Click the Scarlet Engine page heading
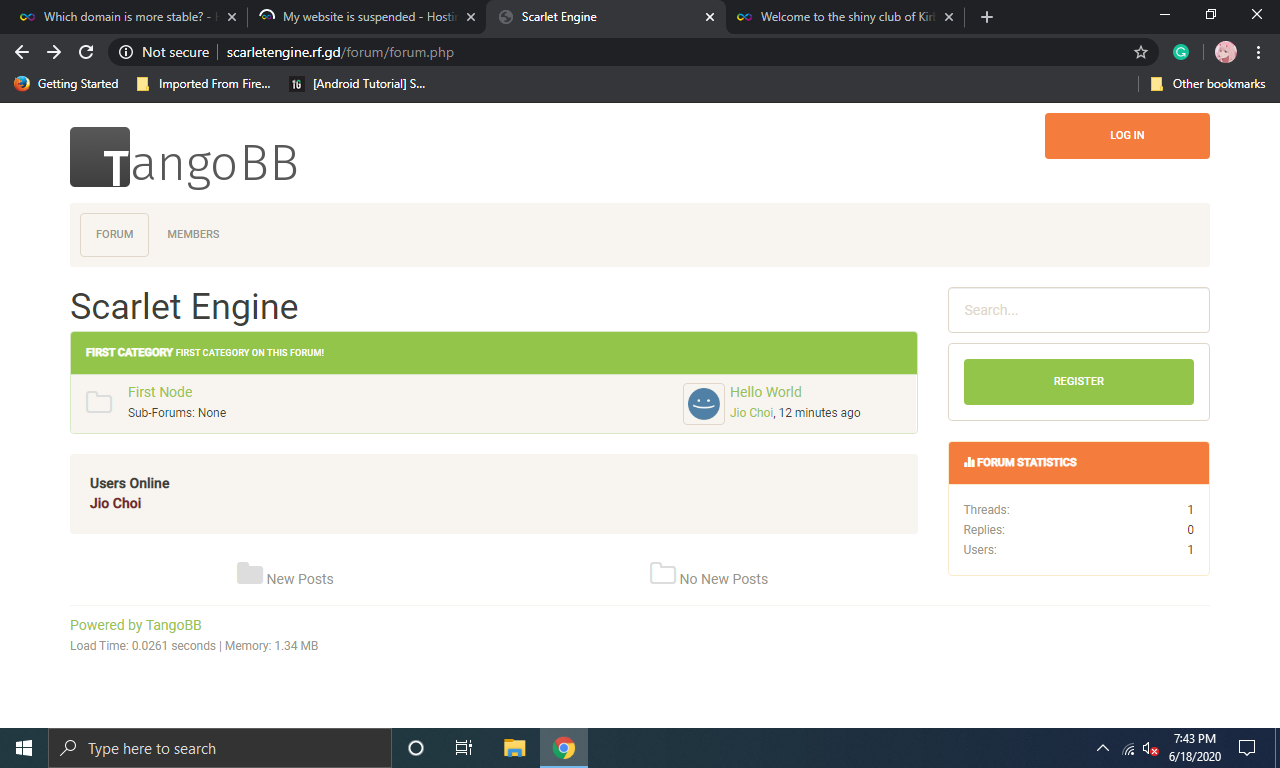 click(x=184, y=306)
